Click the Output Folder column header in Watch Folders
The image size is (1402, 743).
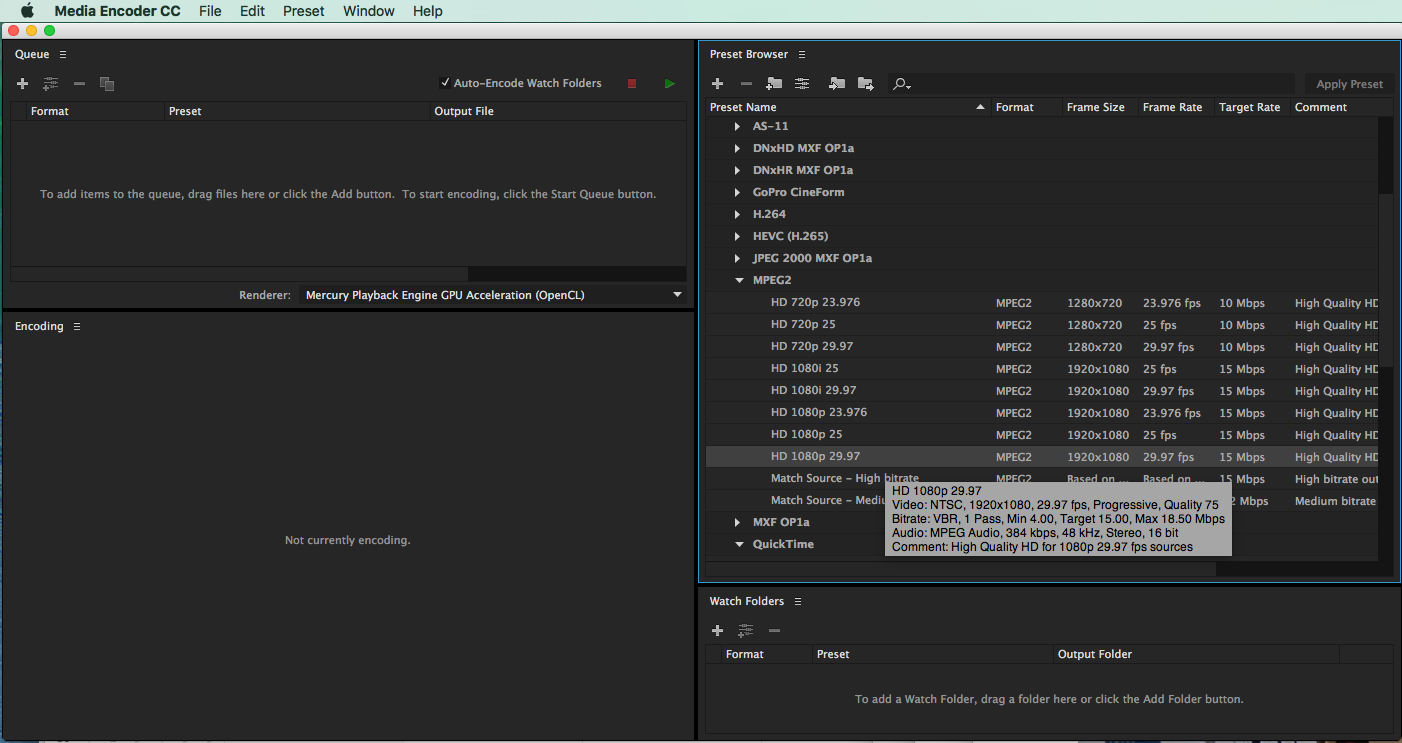tap(1196, 654)
